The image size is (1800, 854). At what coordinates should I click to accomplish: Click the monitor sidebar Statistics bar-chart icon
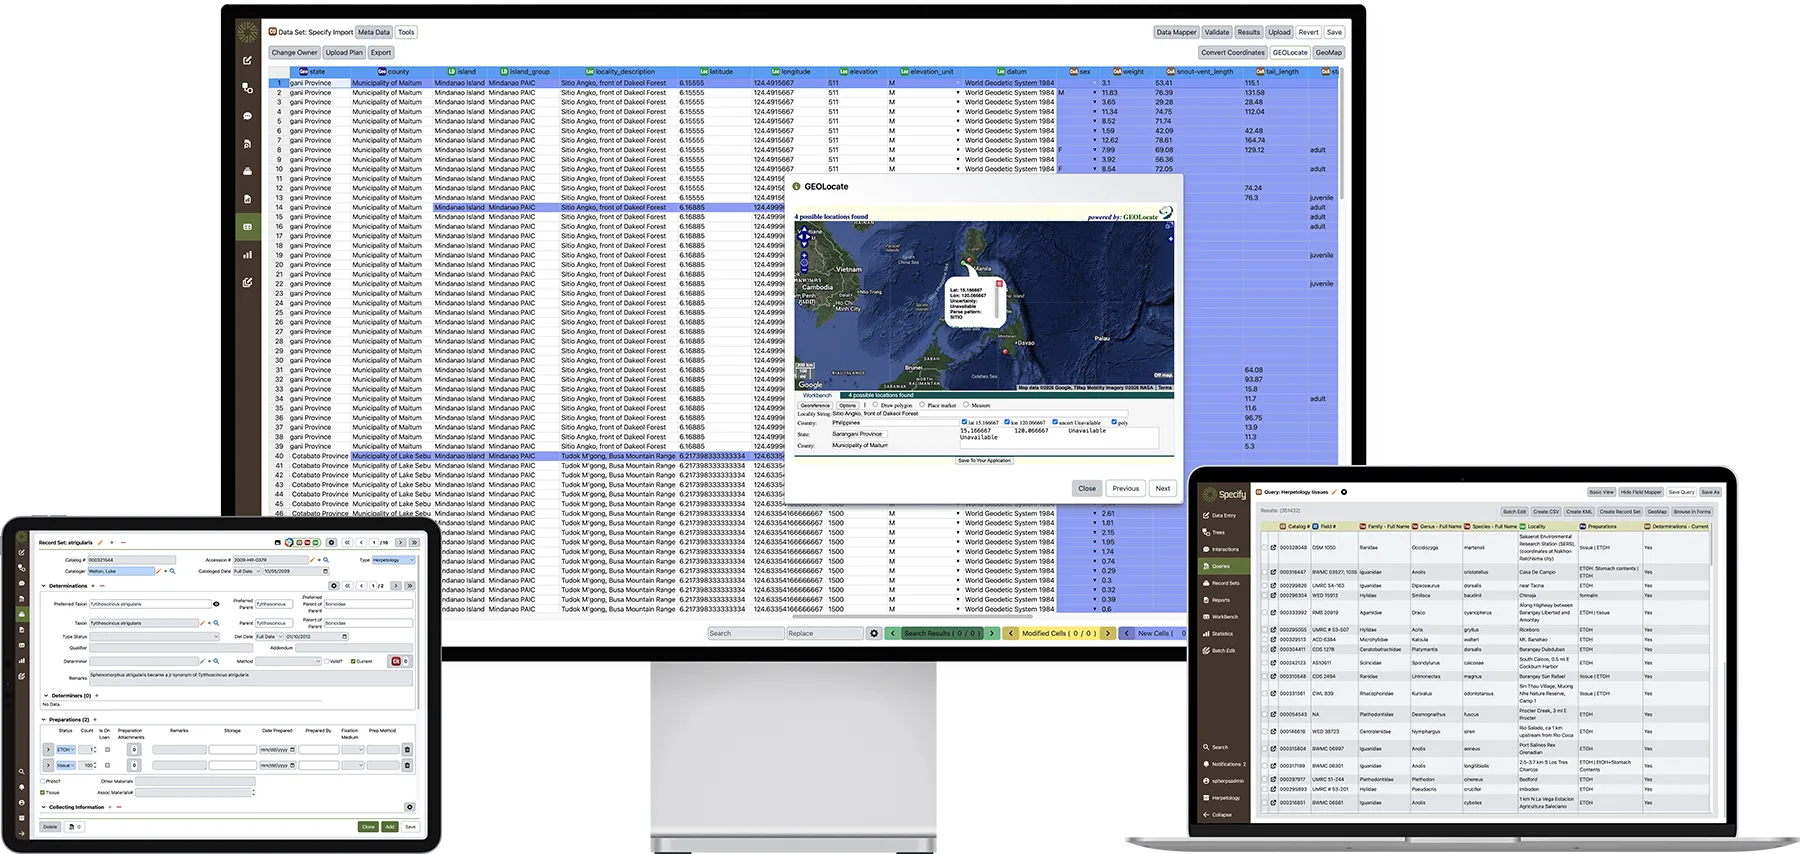247,255
